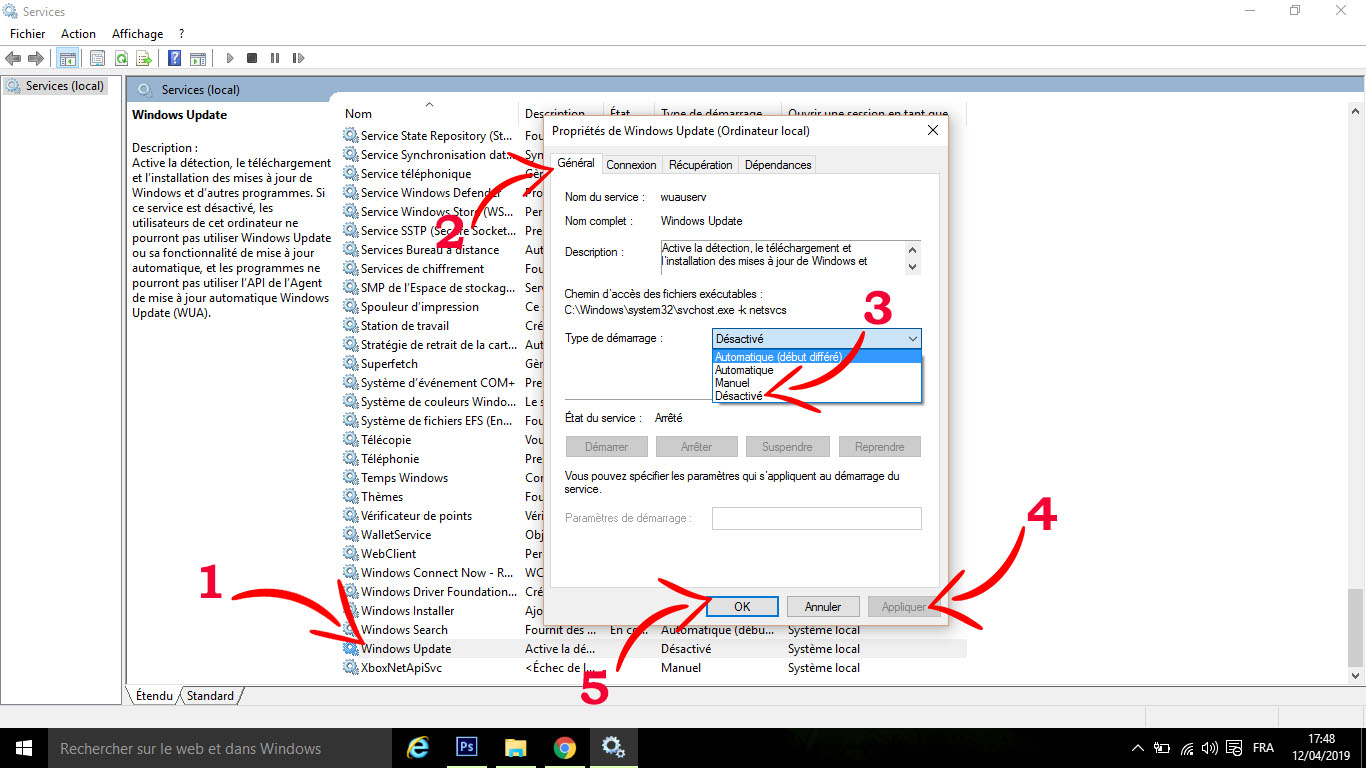Click the Arrêter service button

697,447
